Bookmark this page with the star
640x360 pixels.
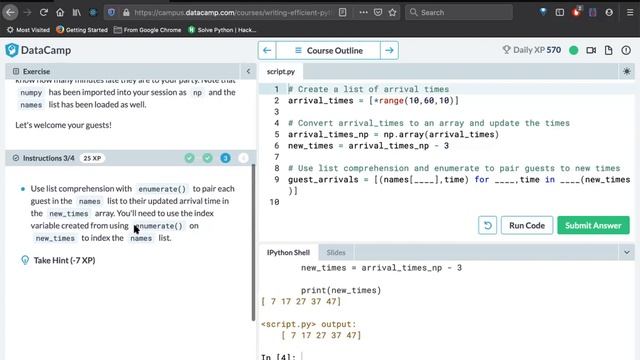(x=393, y=13)
